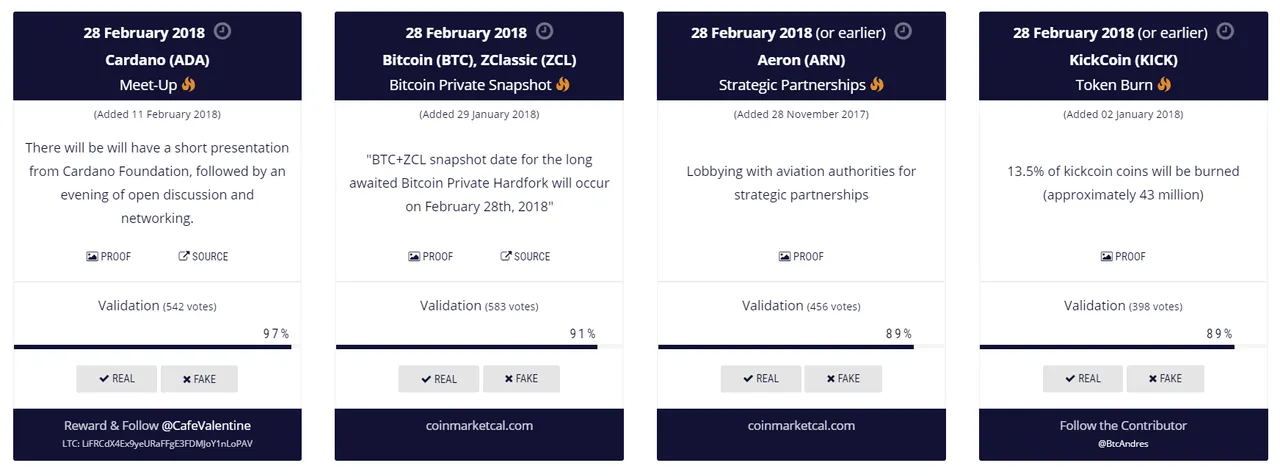The height and width of the screenshot is (476, 1280).
Task: Open SOURCE link for Bitcoin Private Snapshot
Action: coord(525,257)
